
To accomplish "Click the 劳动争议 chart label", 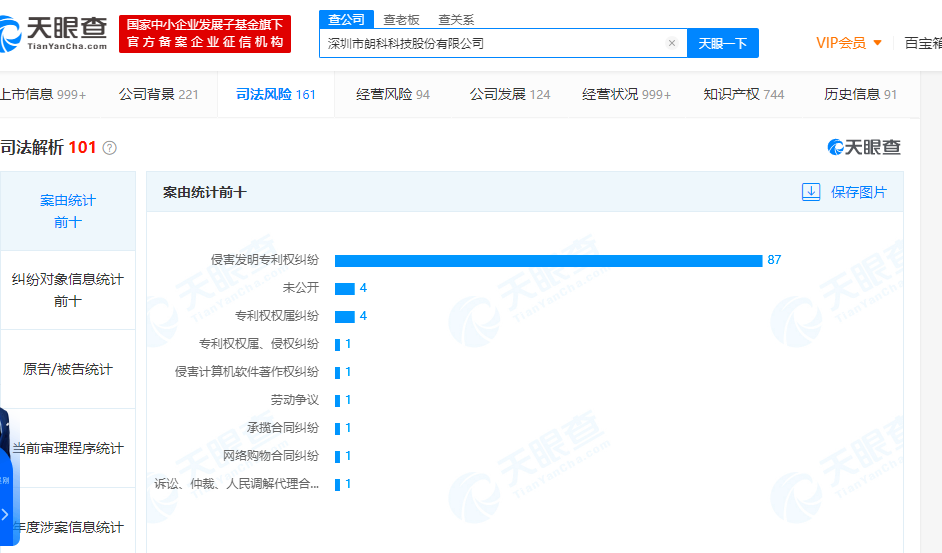I will tap(295, 400).
